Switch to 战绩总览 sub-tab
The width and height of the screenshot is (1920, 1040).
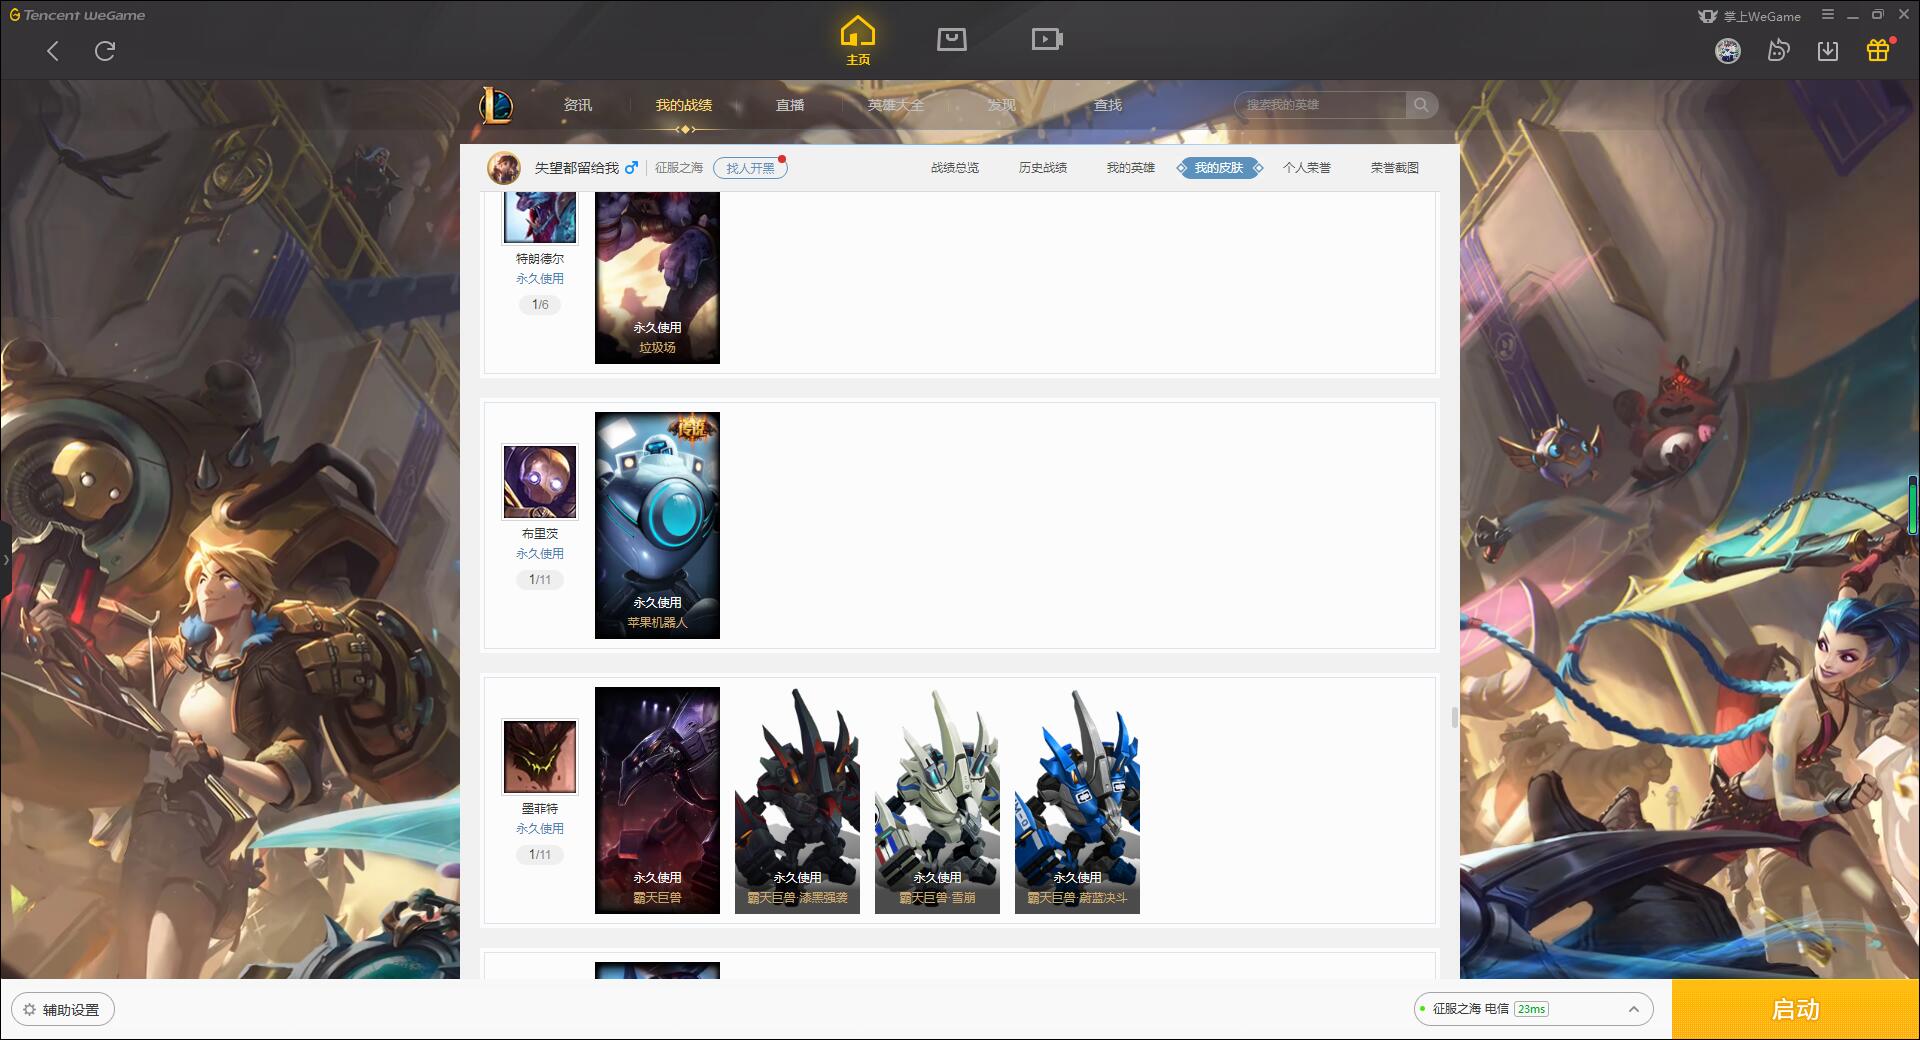pos(955,168)
